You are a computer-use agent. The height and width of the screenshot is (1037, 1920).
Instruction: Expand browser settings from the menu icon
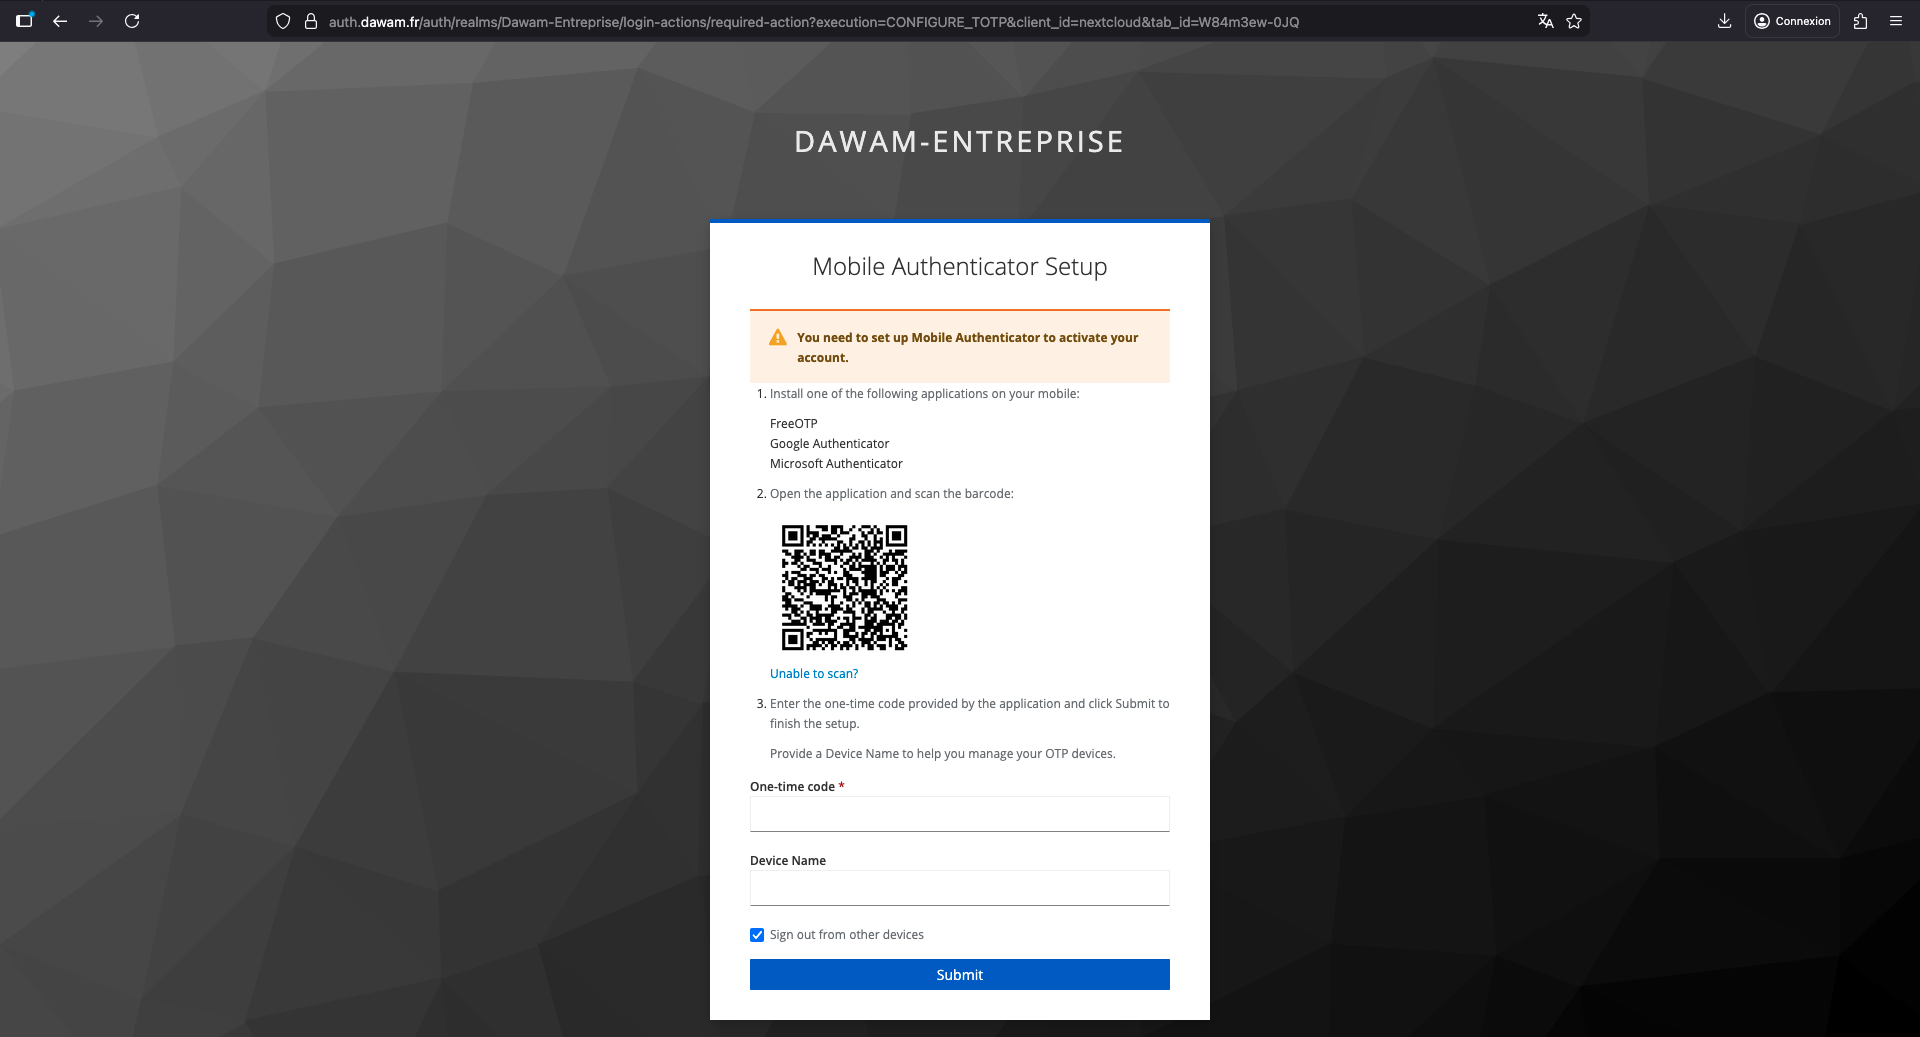point(1897,20)
